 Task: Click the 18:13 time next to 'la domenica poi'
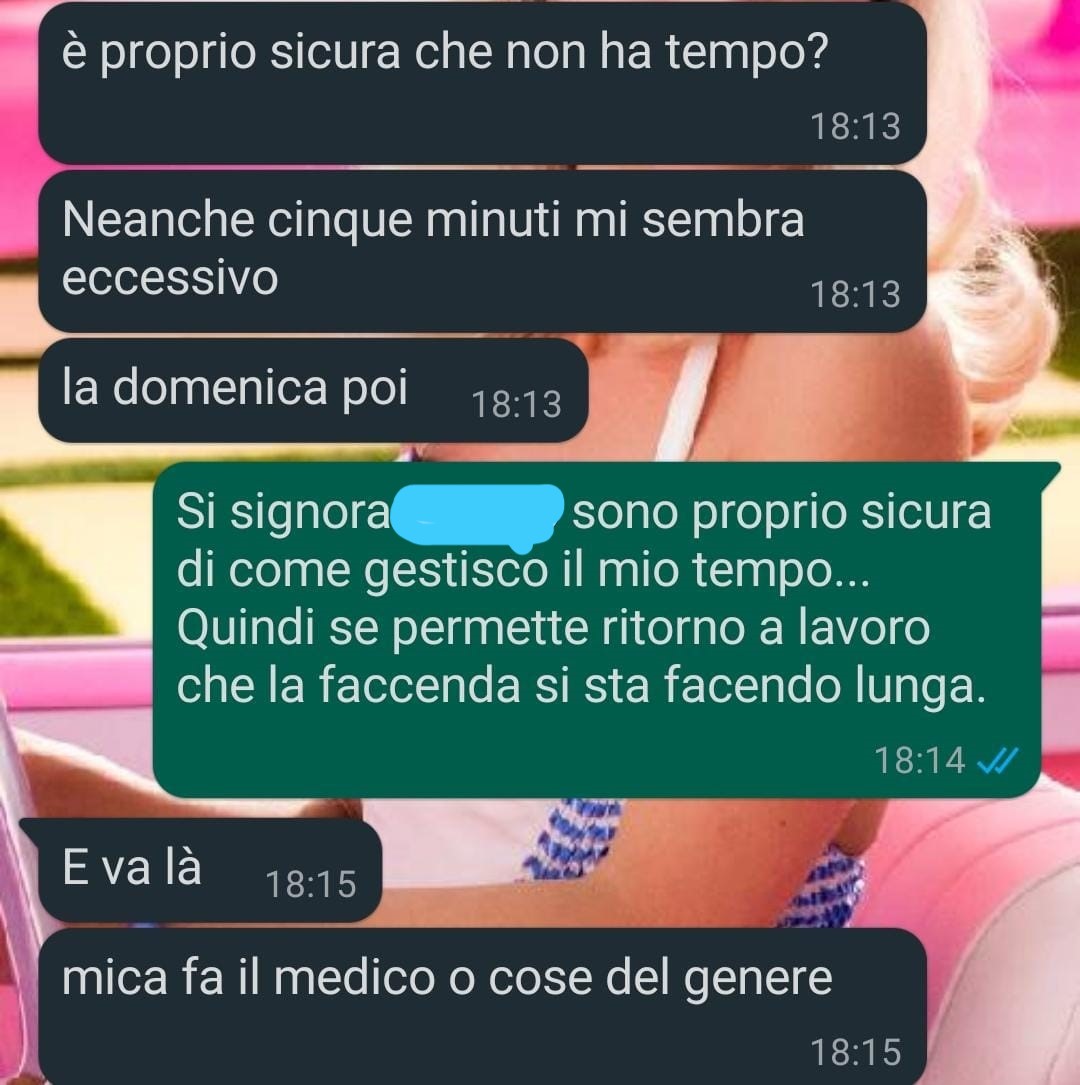pos(516,405)
